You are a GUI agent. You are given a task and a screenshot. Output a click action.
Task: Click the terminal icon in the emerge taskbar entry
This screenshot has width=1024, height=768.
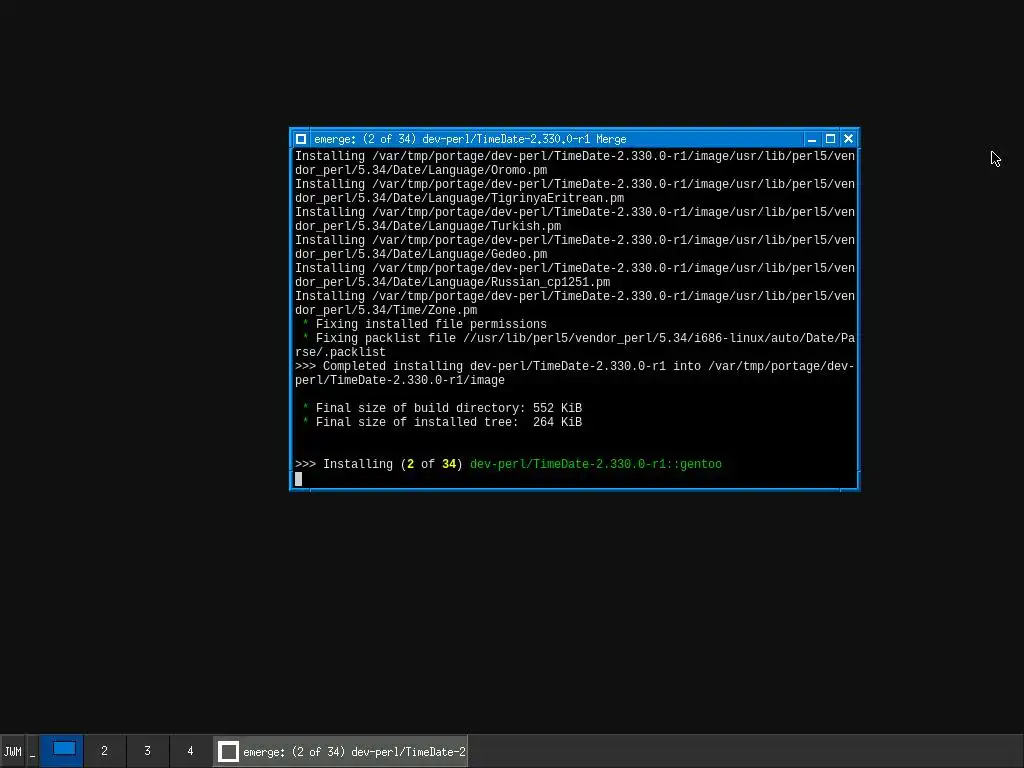tap(228, 752)
